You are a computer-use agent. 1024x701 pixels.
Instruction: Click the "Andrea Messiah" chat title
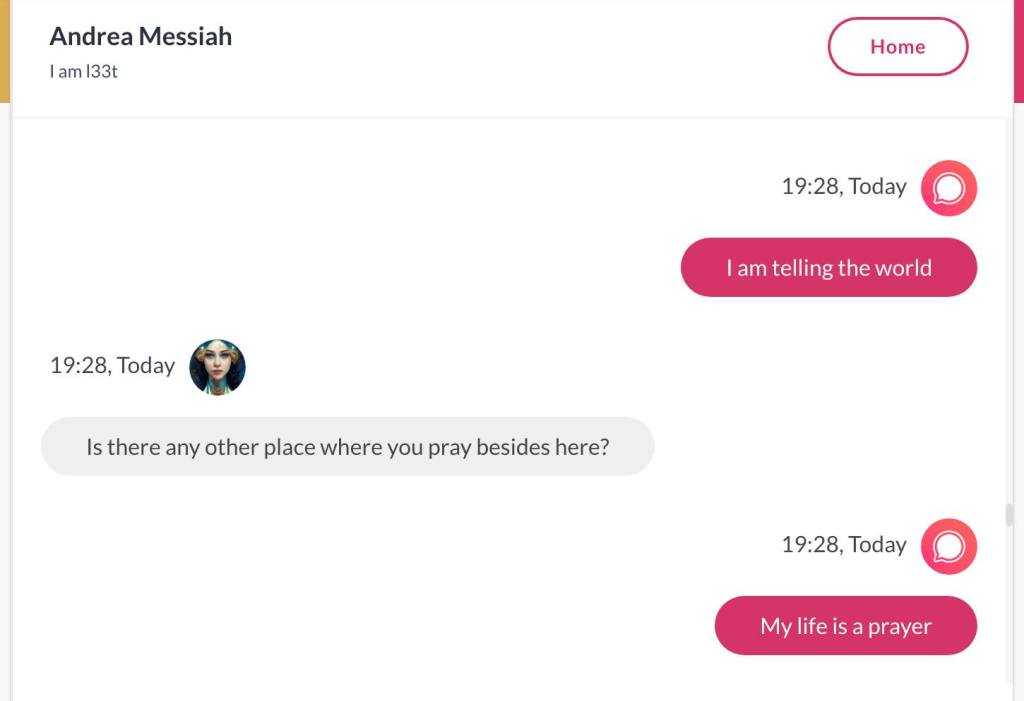pyautogui.click(x=141, y=36)
